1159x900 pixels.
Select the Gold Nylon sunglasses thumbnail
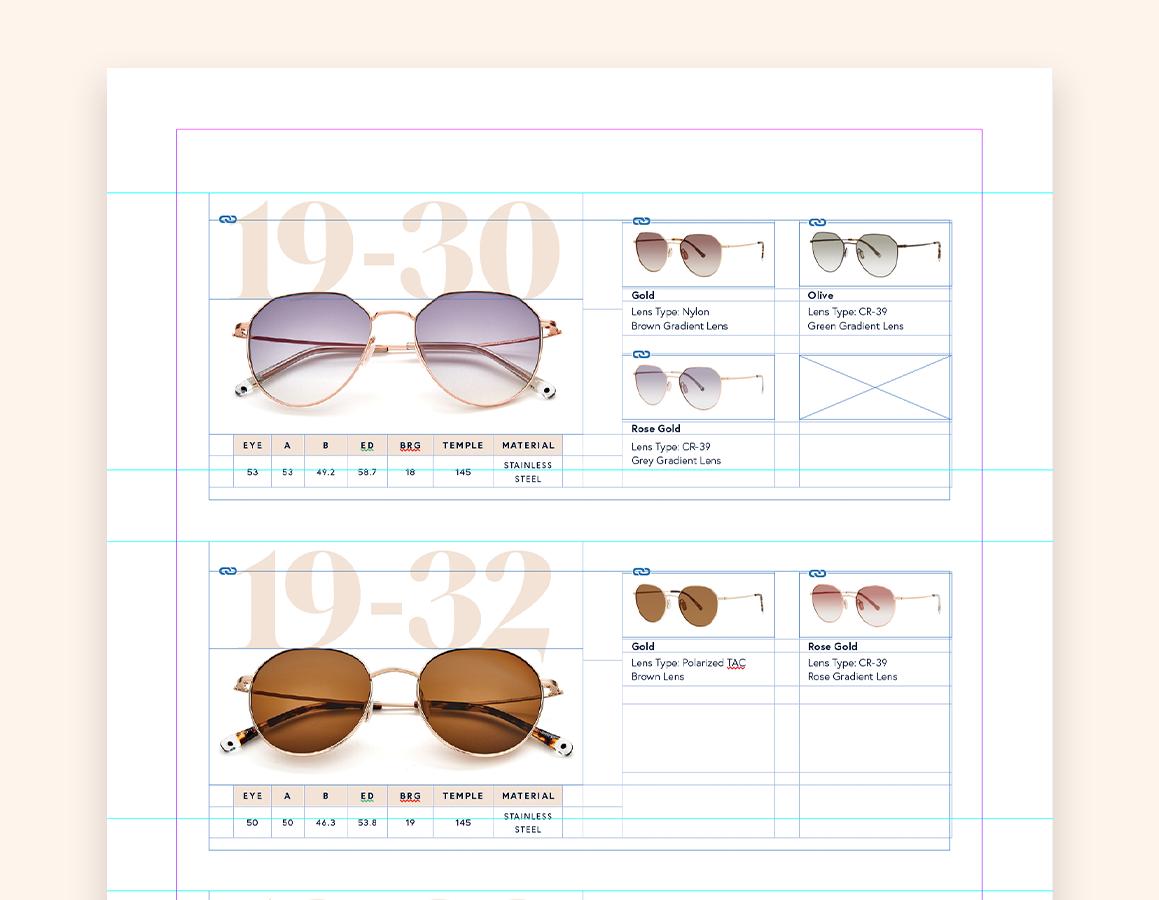pyautogui.click(x=699, y=254)
